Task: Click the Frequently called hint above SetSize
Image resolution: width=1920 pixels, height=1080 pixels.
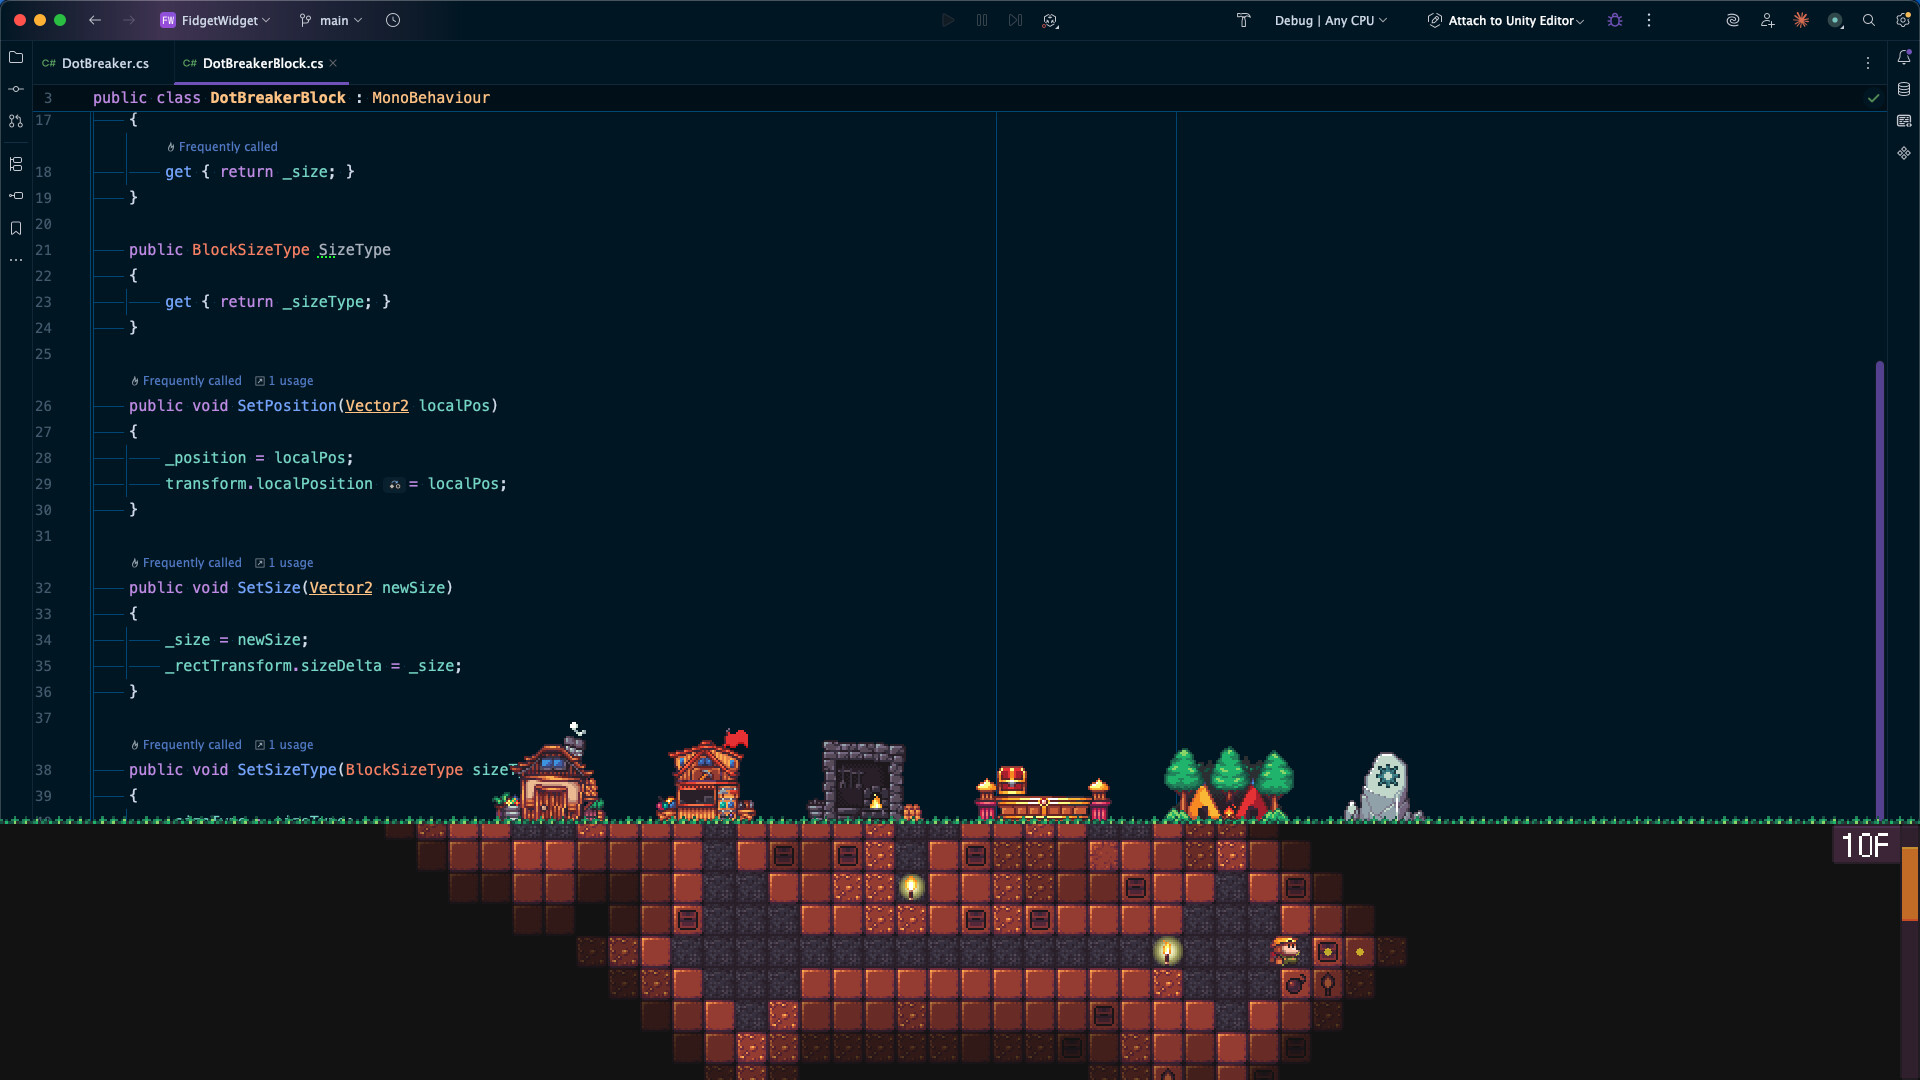Action: point(192,562)
